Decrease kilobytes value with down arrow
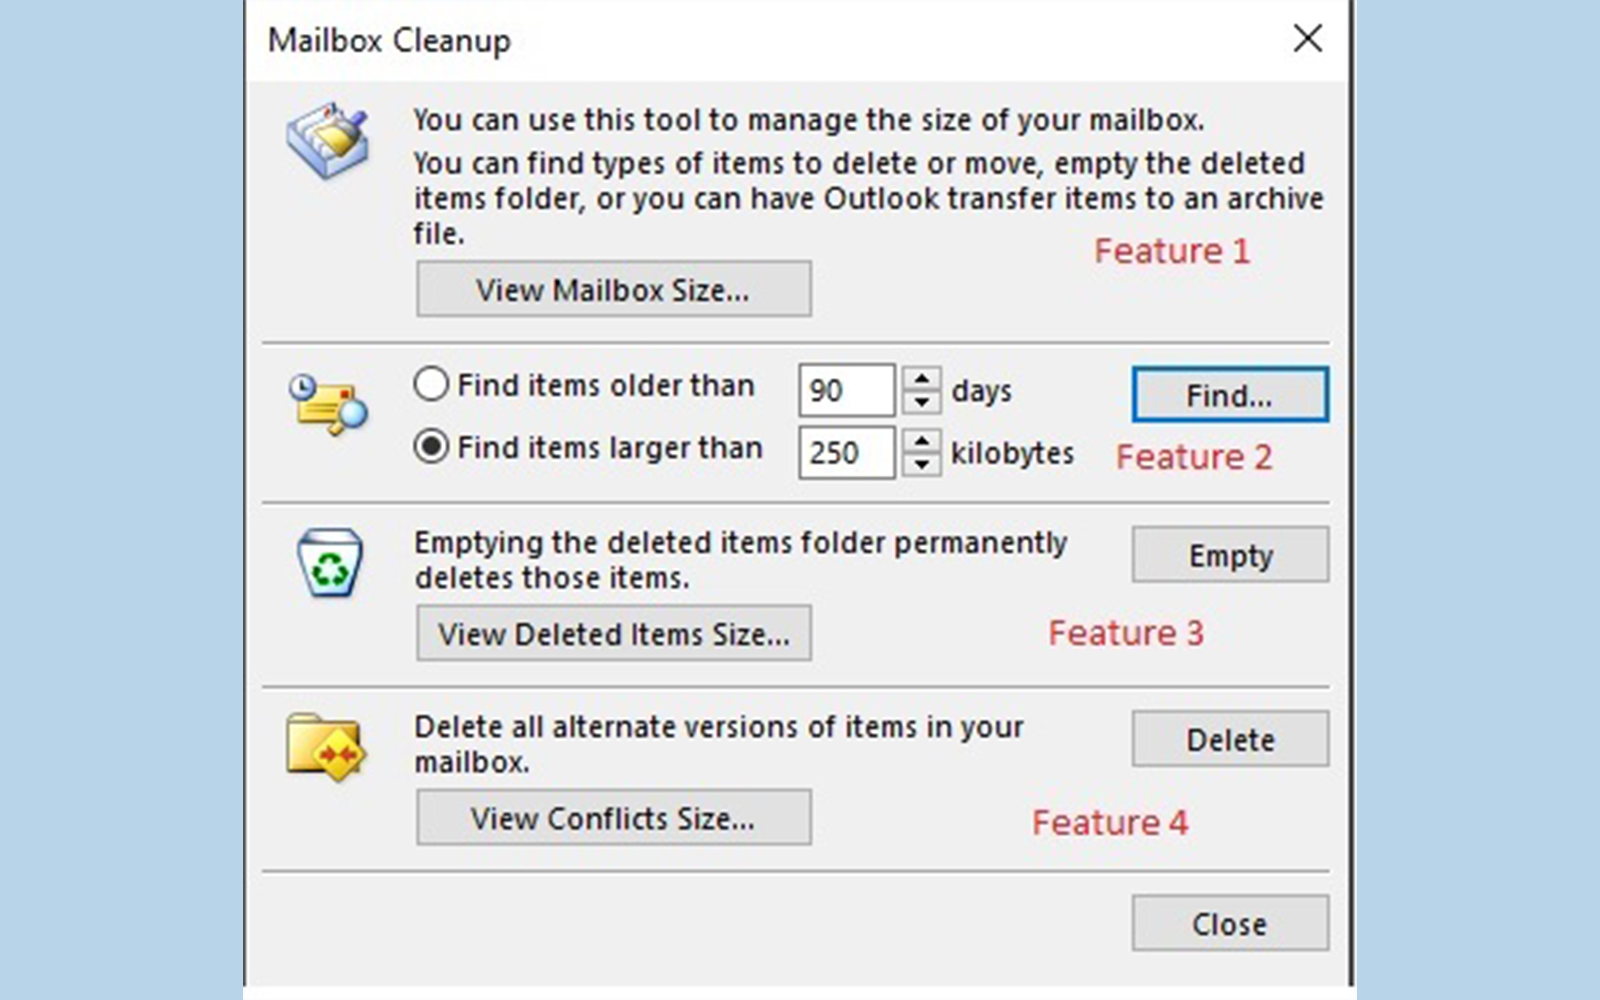 tap(921, 464)
